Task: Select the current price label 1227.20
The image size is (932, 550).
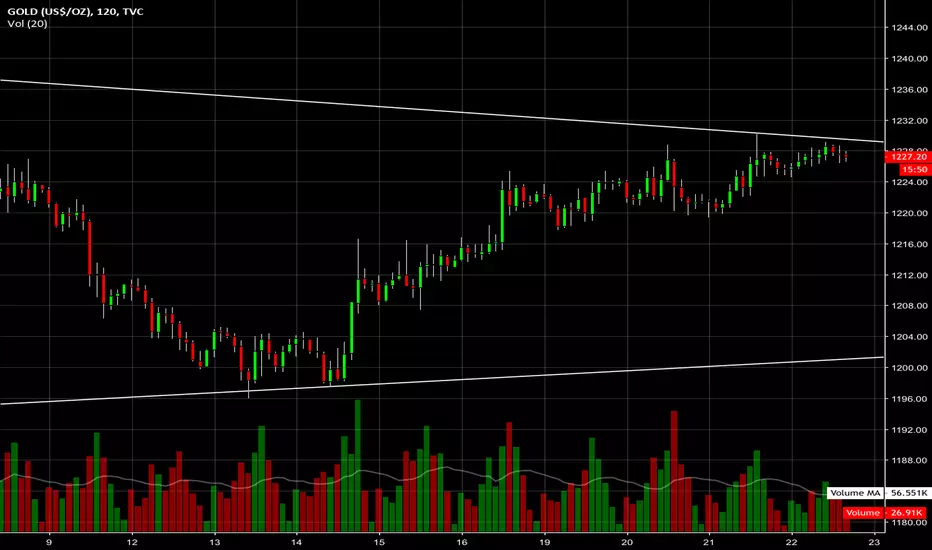Action: pos(908,157)
